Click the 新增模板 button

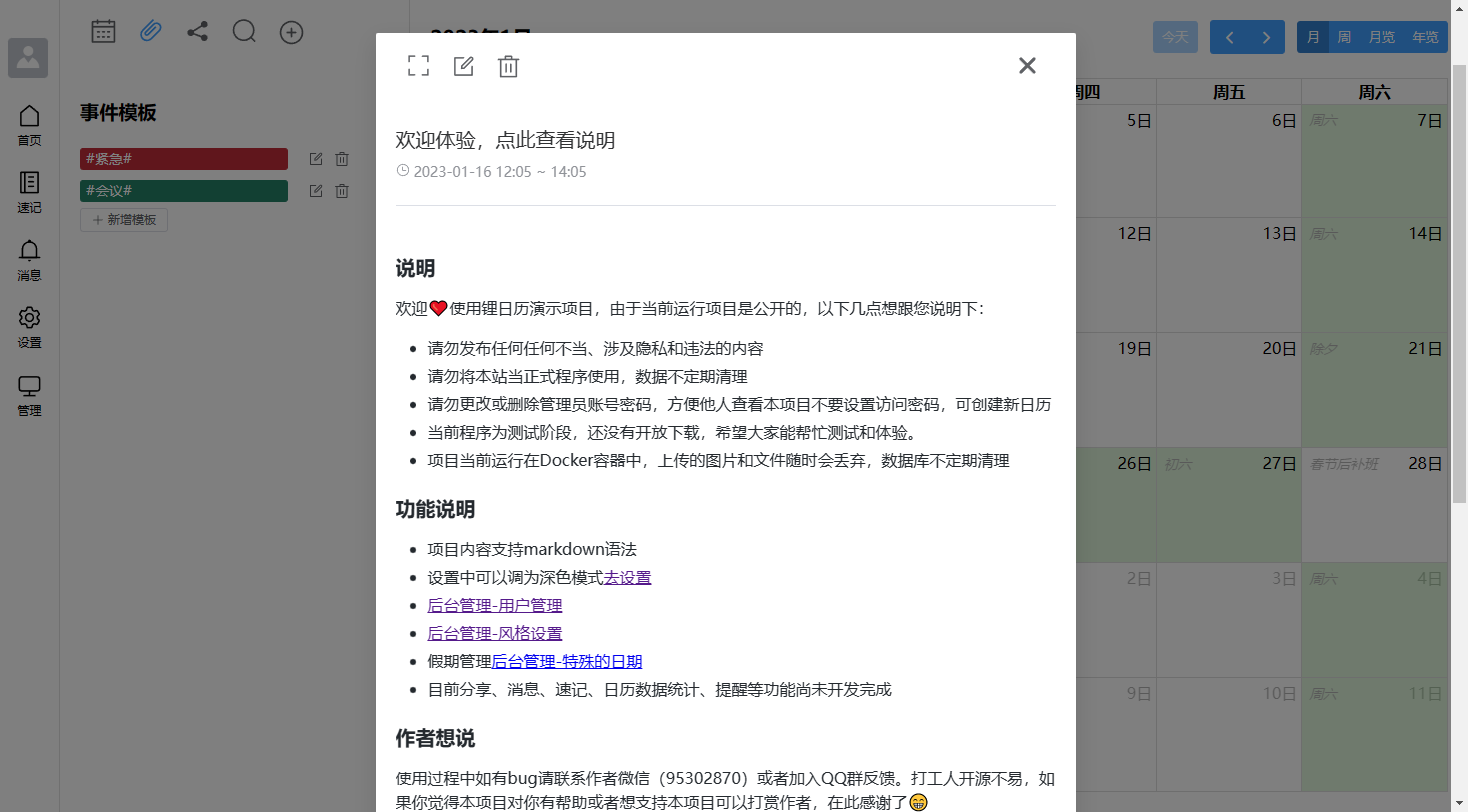(124, 220)
